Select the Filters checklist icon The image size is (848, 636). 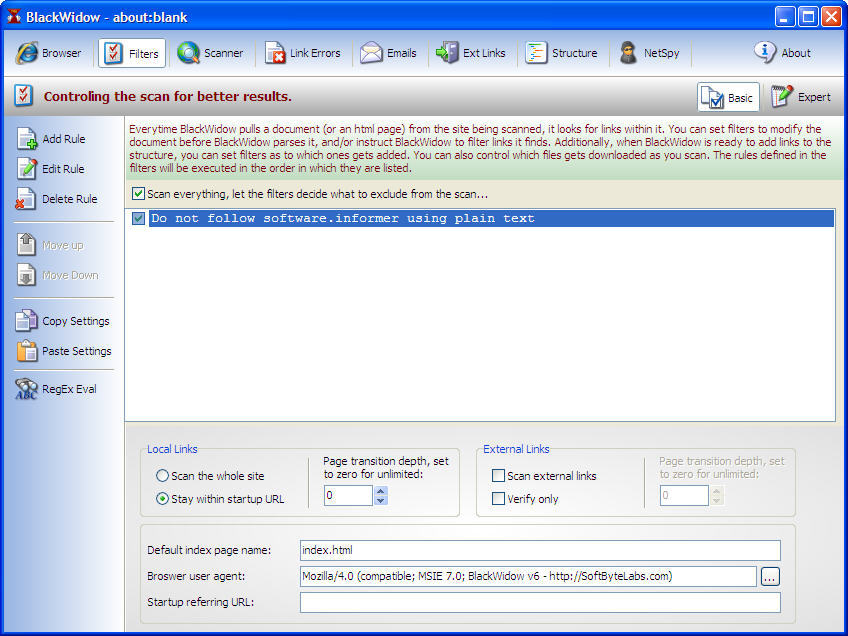(113, 53)
